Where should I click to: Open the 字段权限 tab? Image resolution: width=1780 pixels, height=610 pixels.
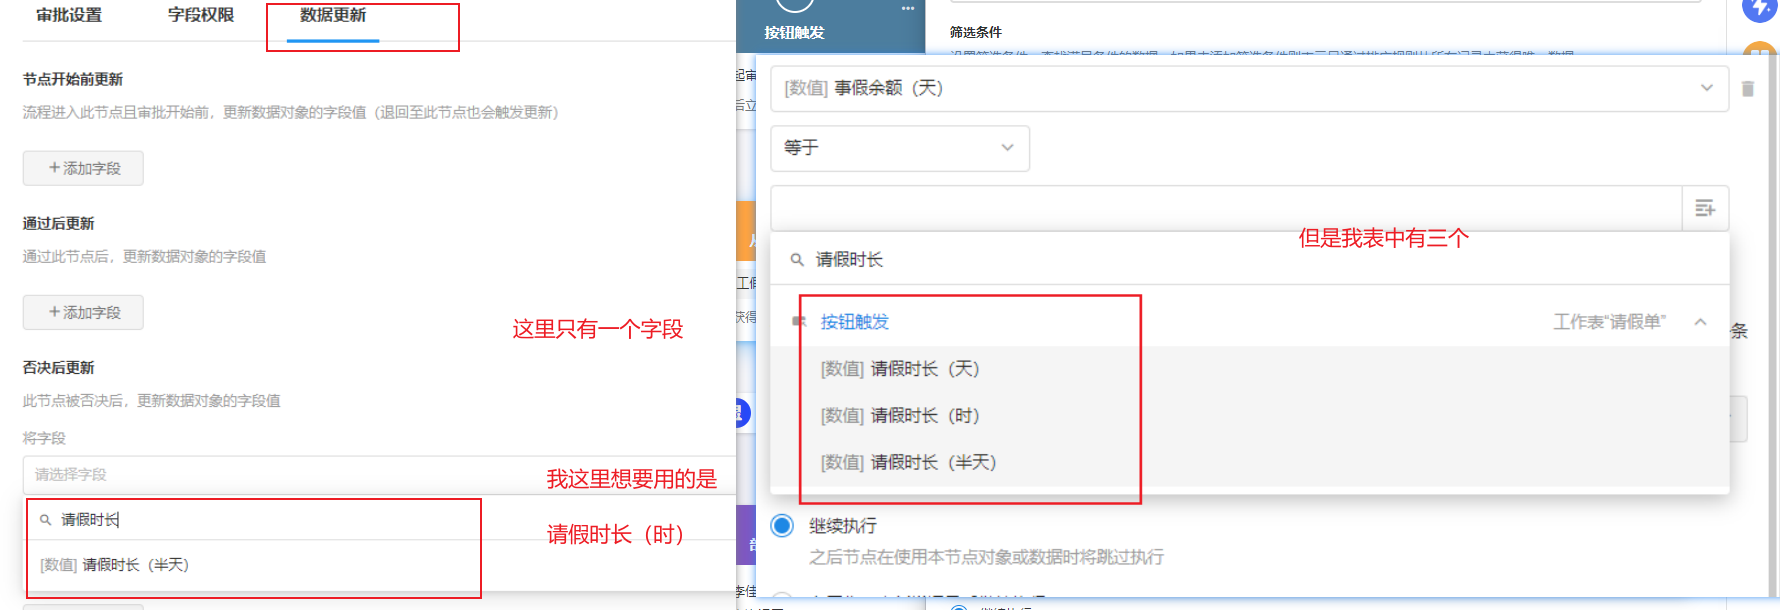coord(201,15)
